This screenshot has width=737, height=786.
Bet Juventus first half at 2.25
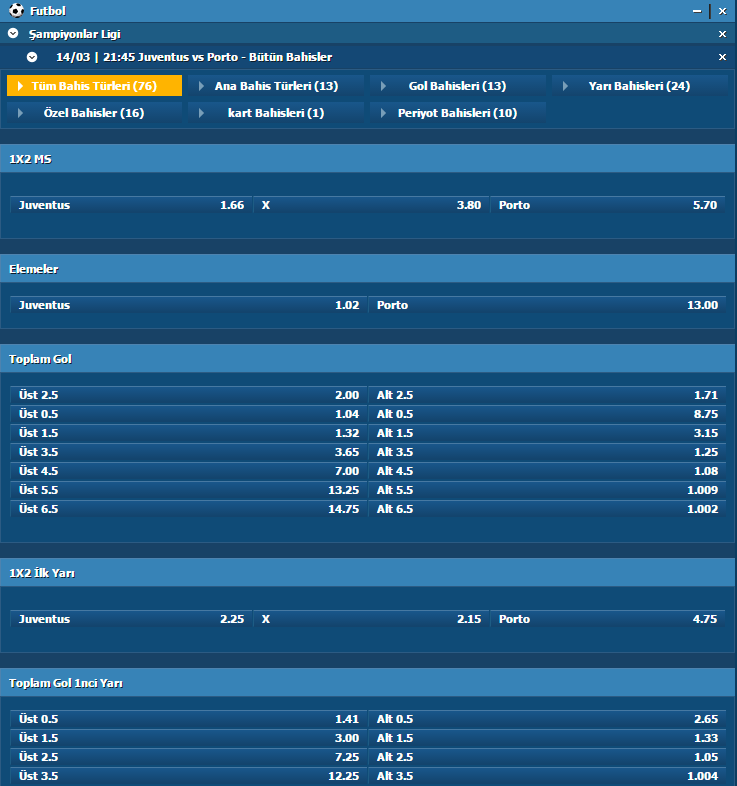[131, 619]
